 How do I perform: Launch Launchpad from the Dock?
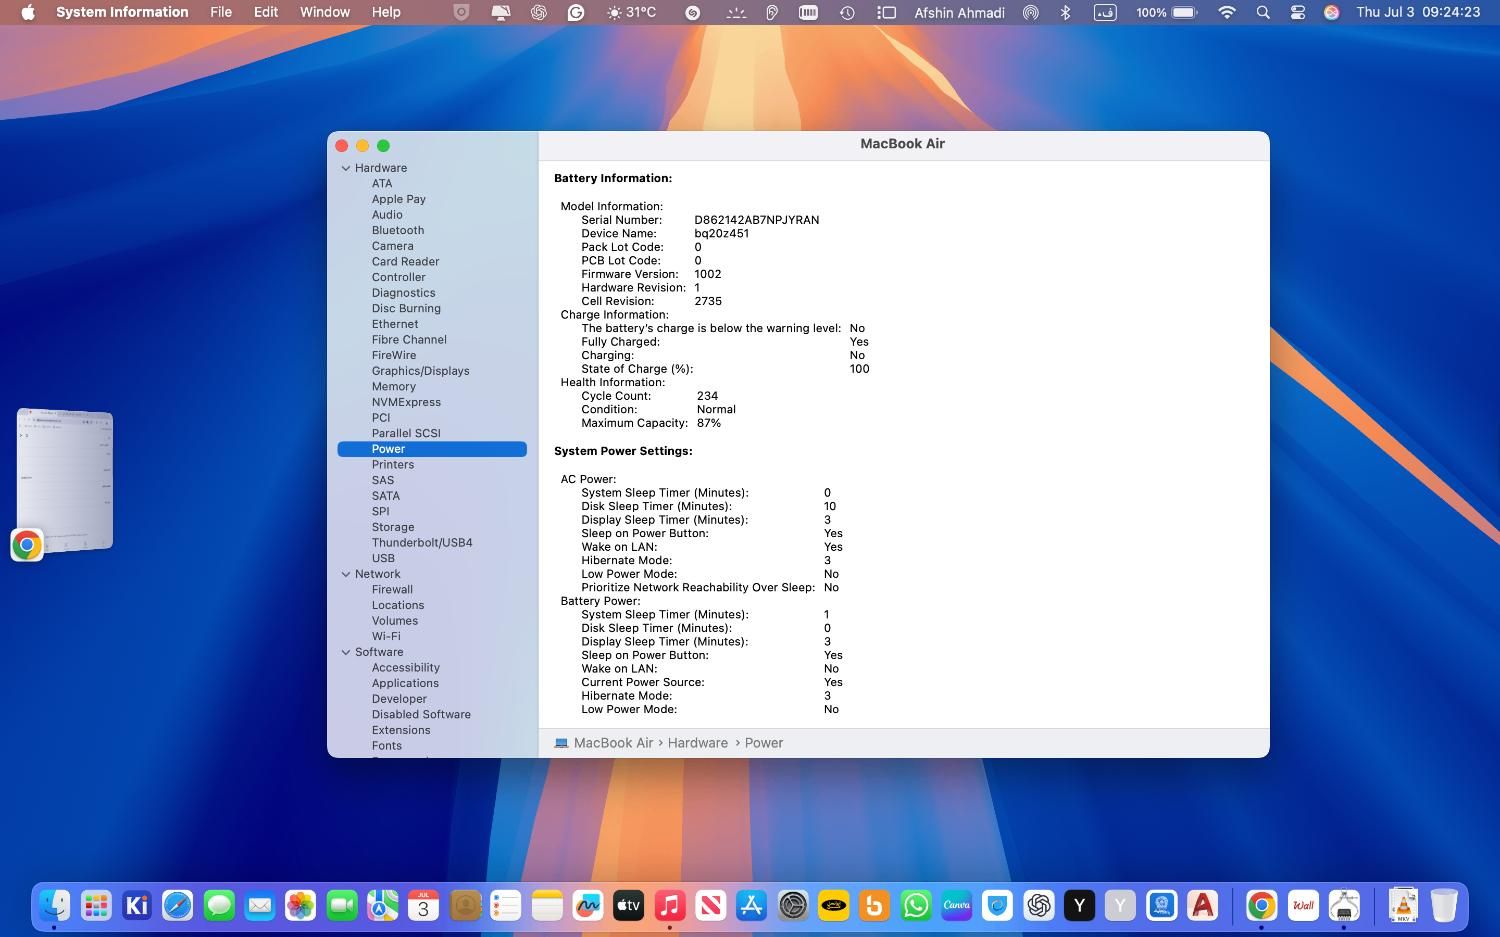[x=95, y=906]
